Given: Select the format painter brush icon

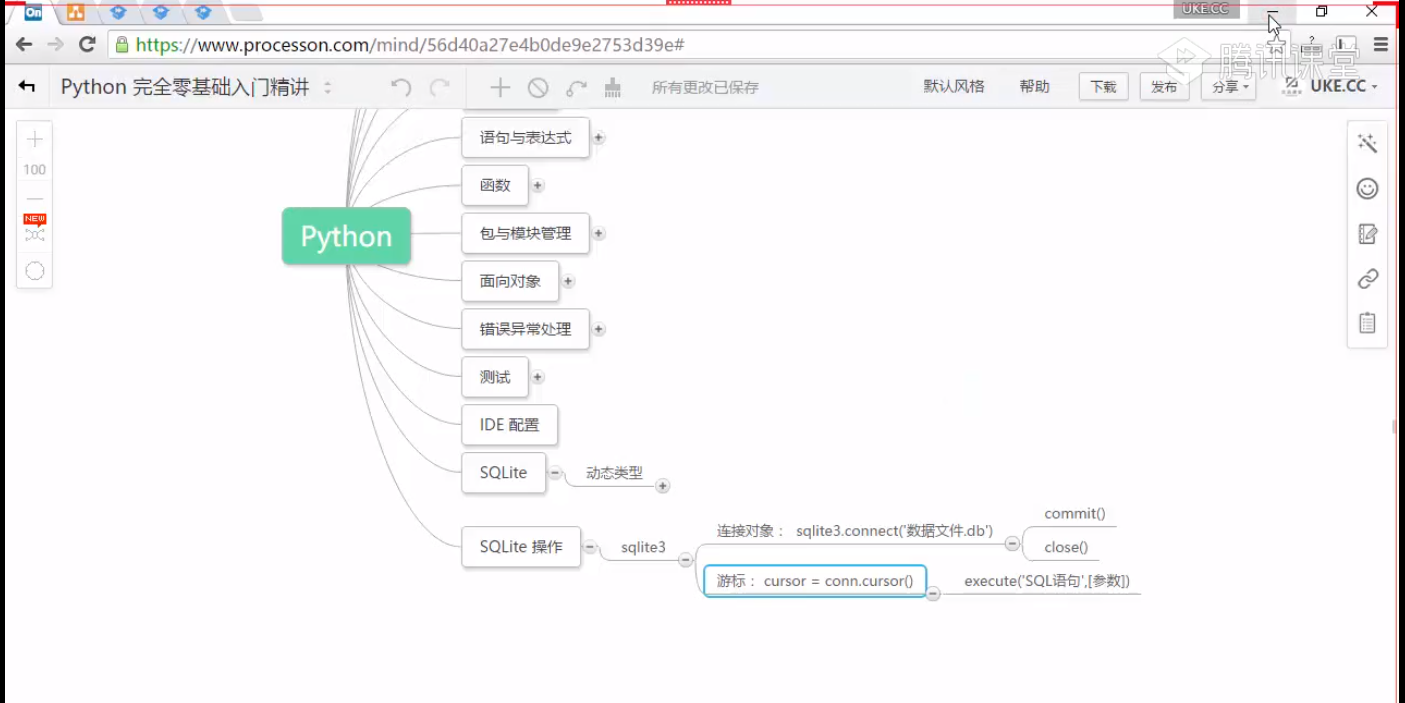Looking at the screenshot, I should (x=613, y=88).
